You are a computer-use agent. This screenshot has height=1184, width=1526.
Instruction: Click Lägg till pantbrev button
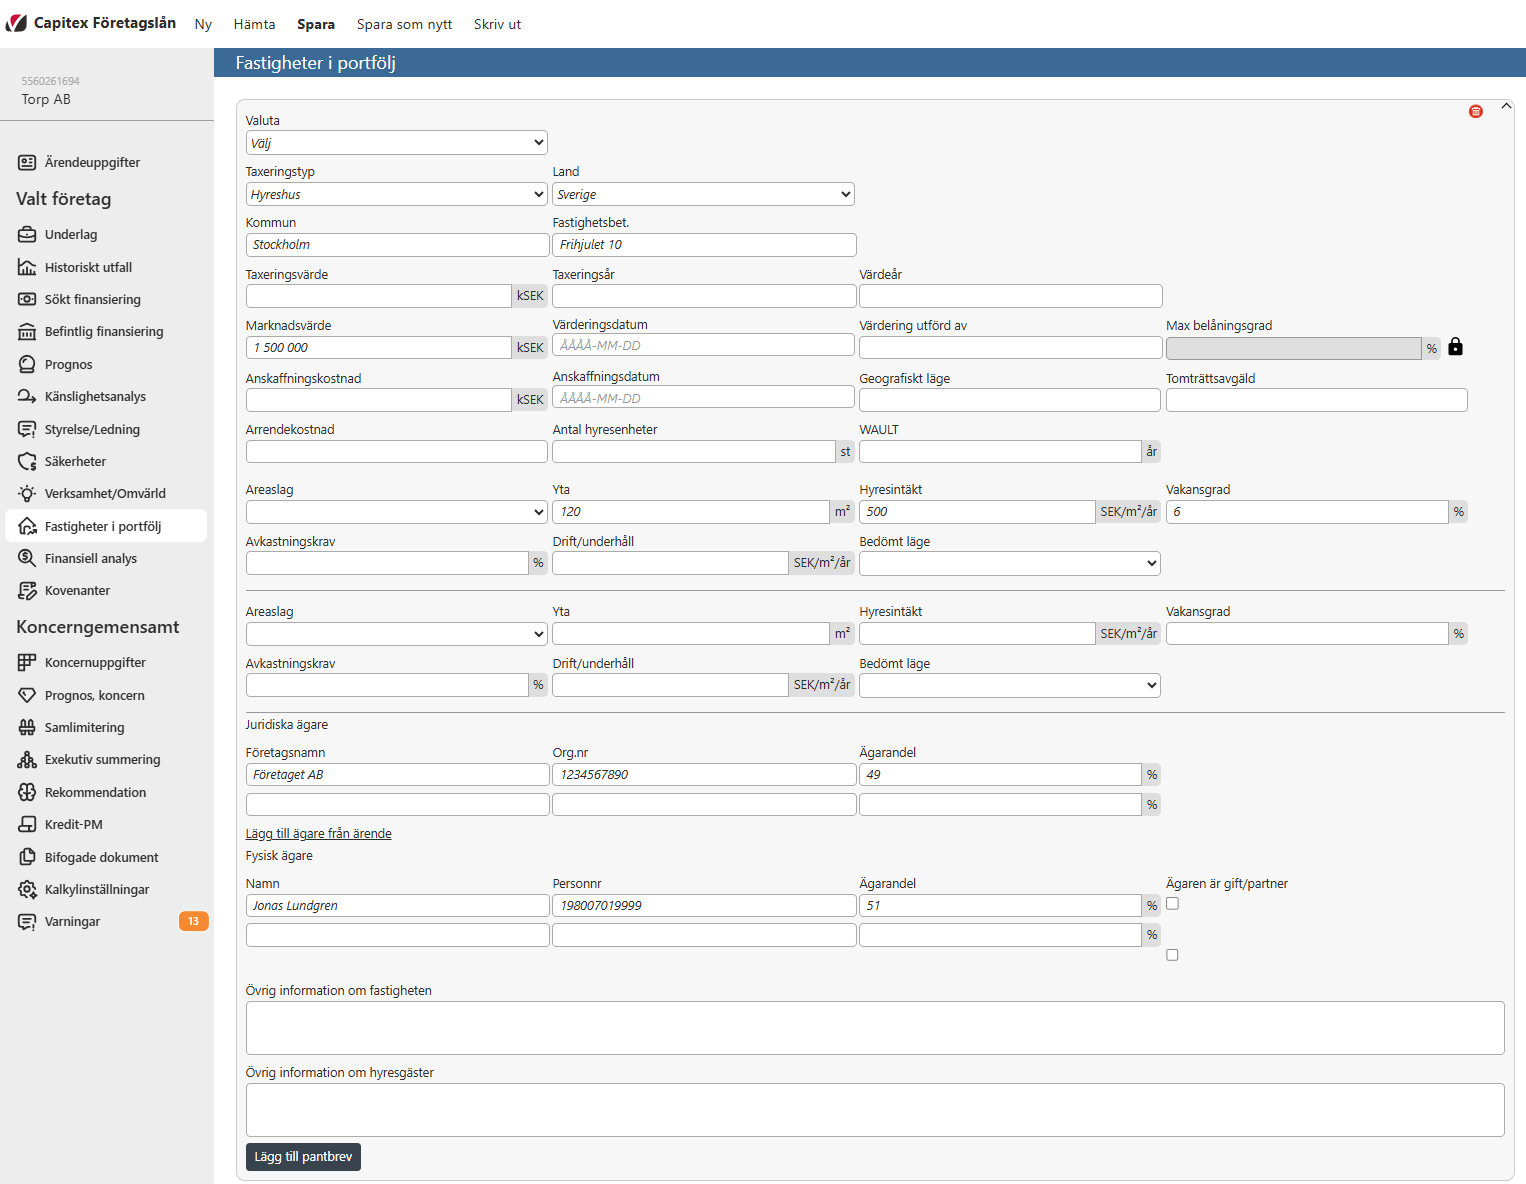[303, 1156]
